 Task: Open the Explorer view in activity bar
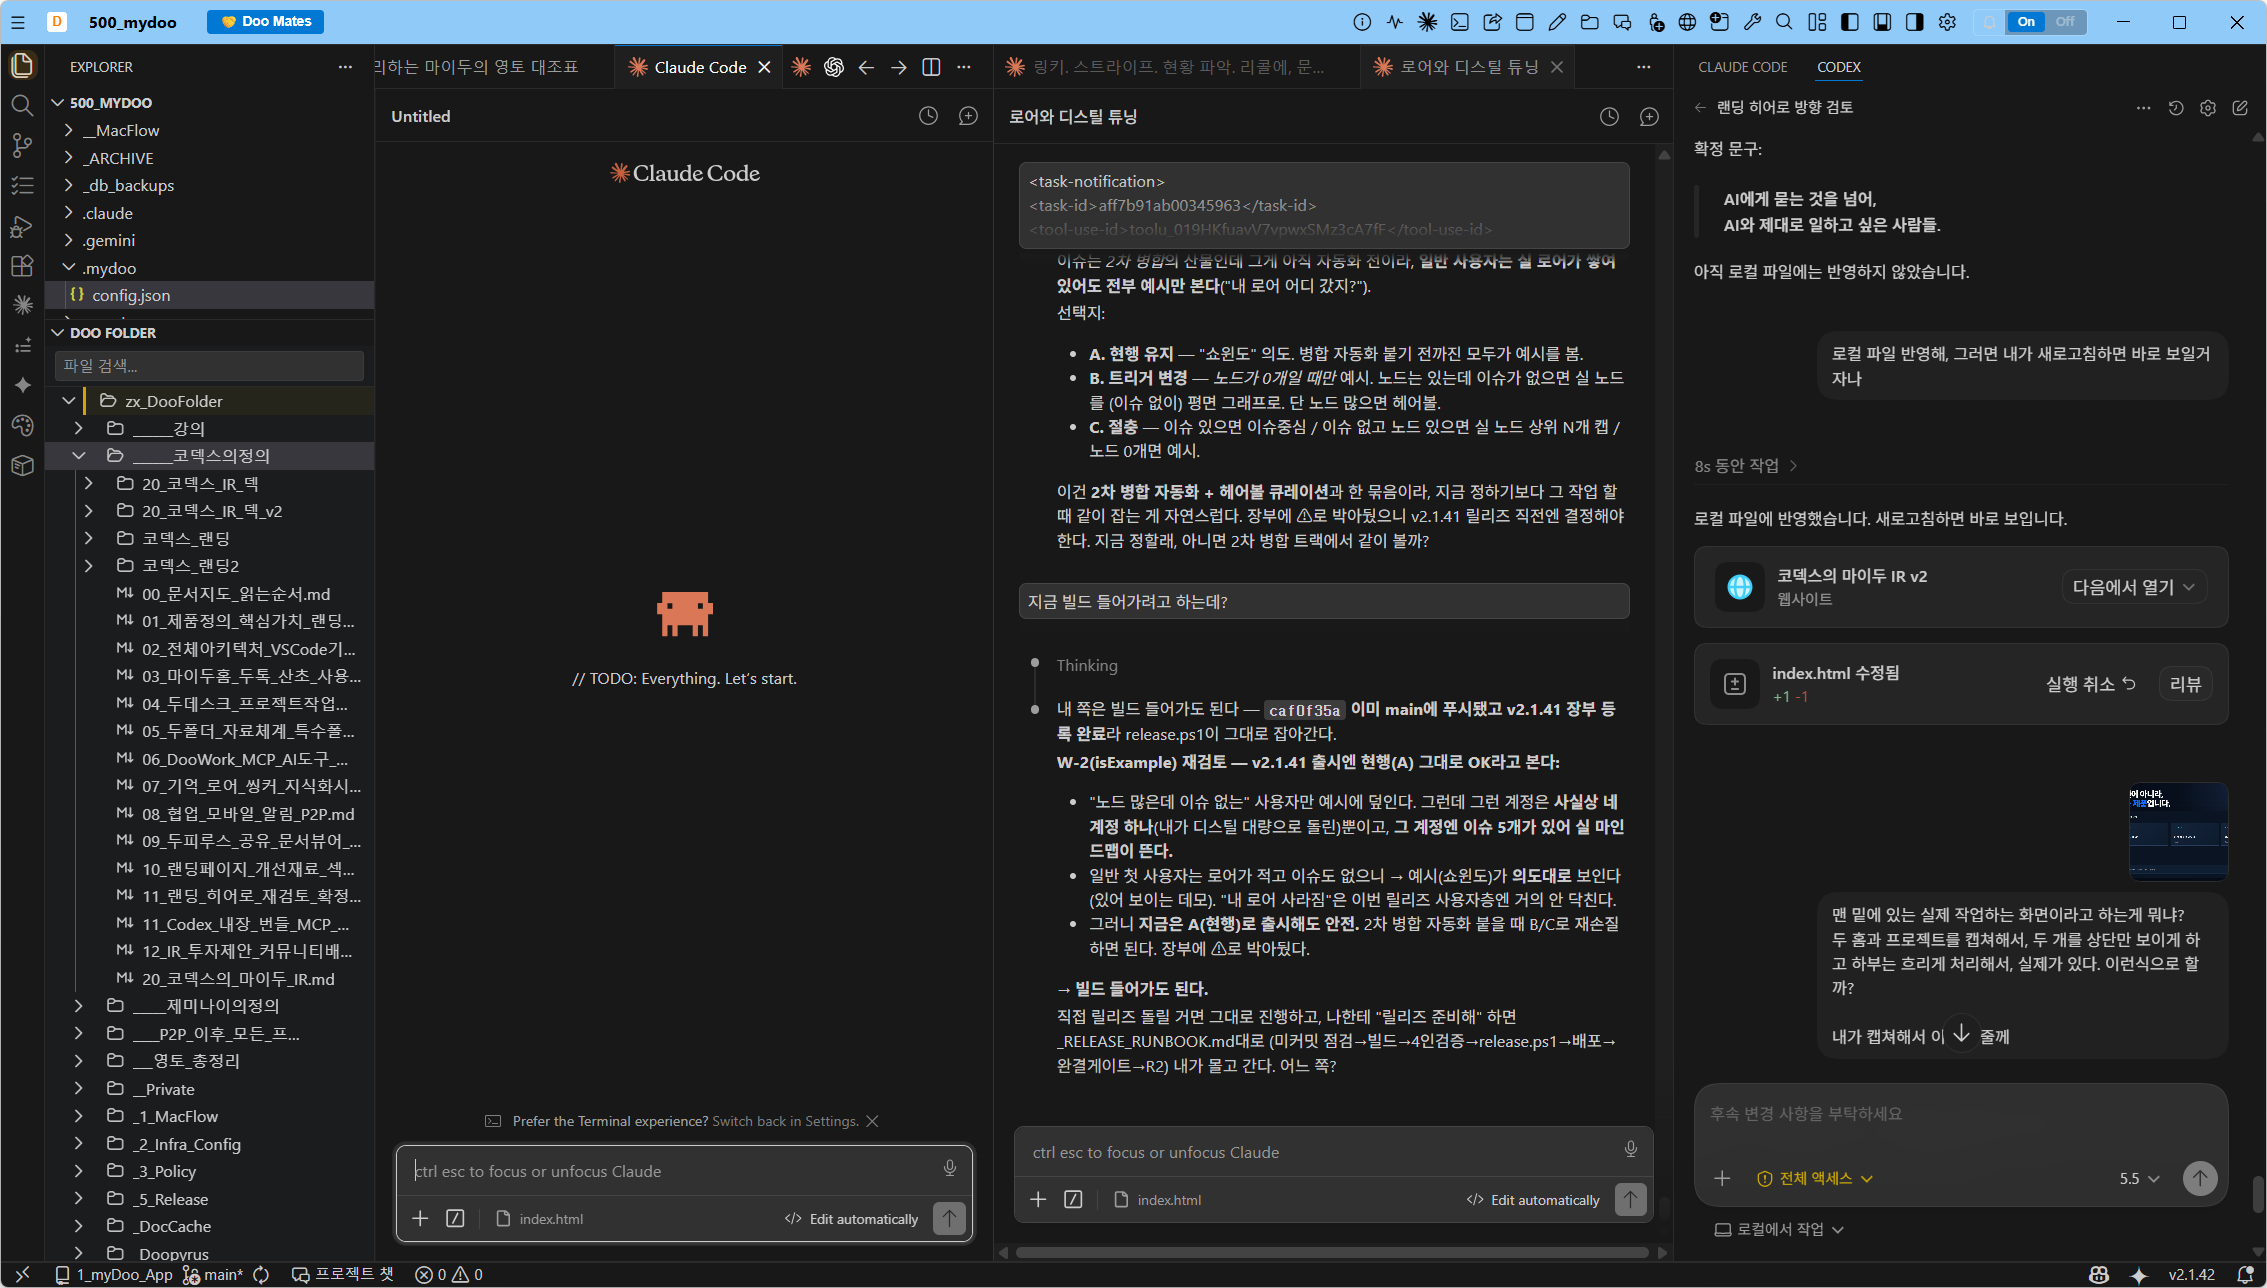(22, 66)
